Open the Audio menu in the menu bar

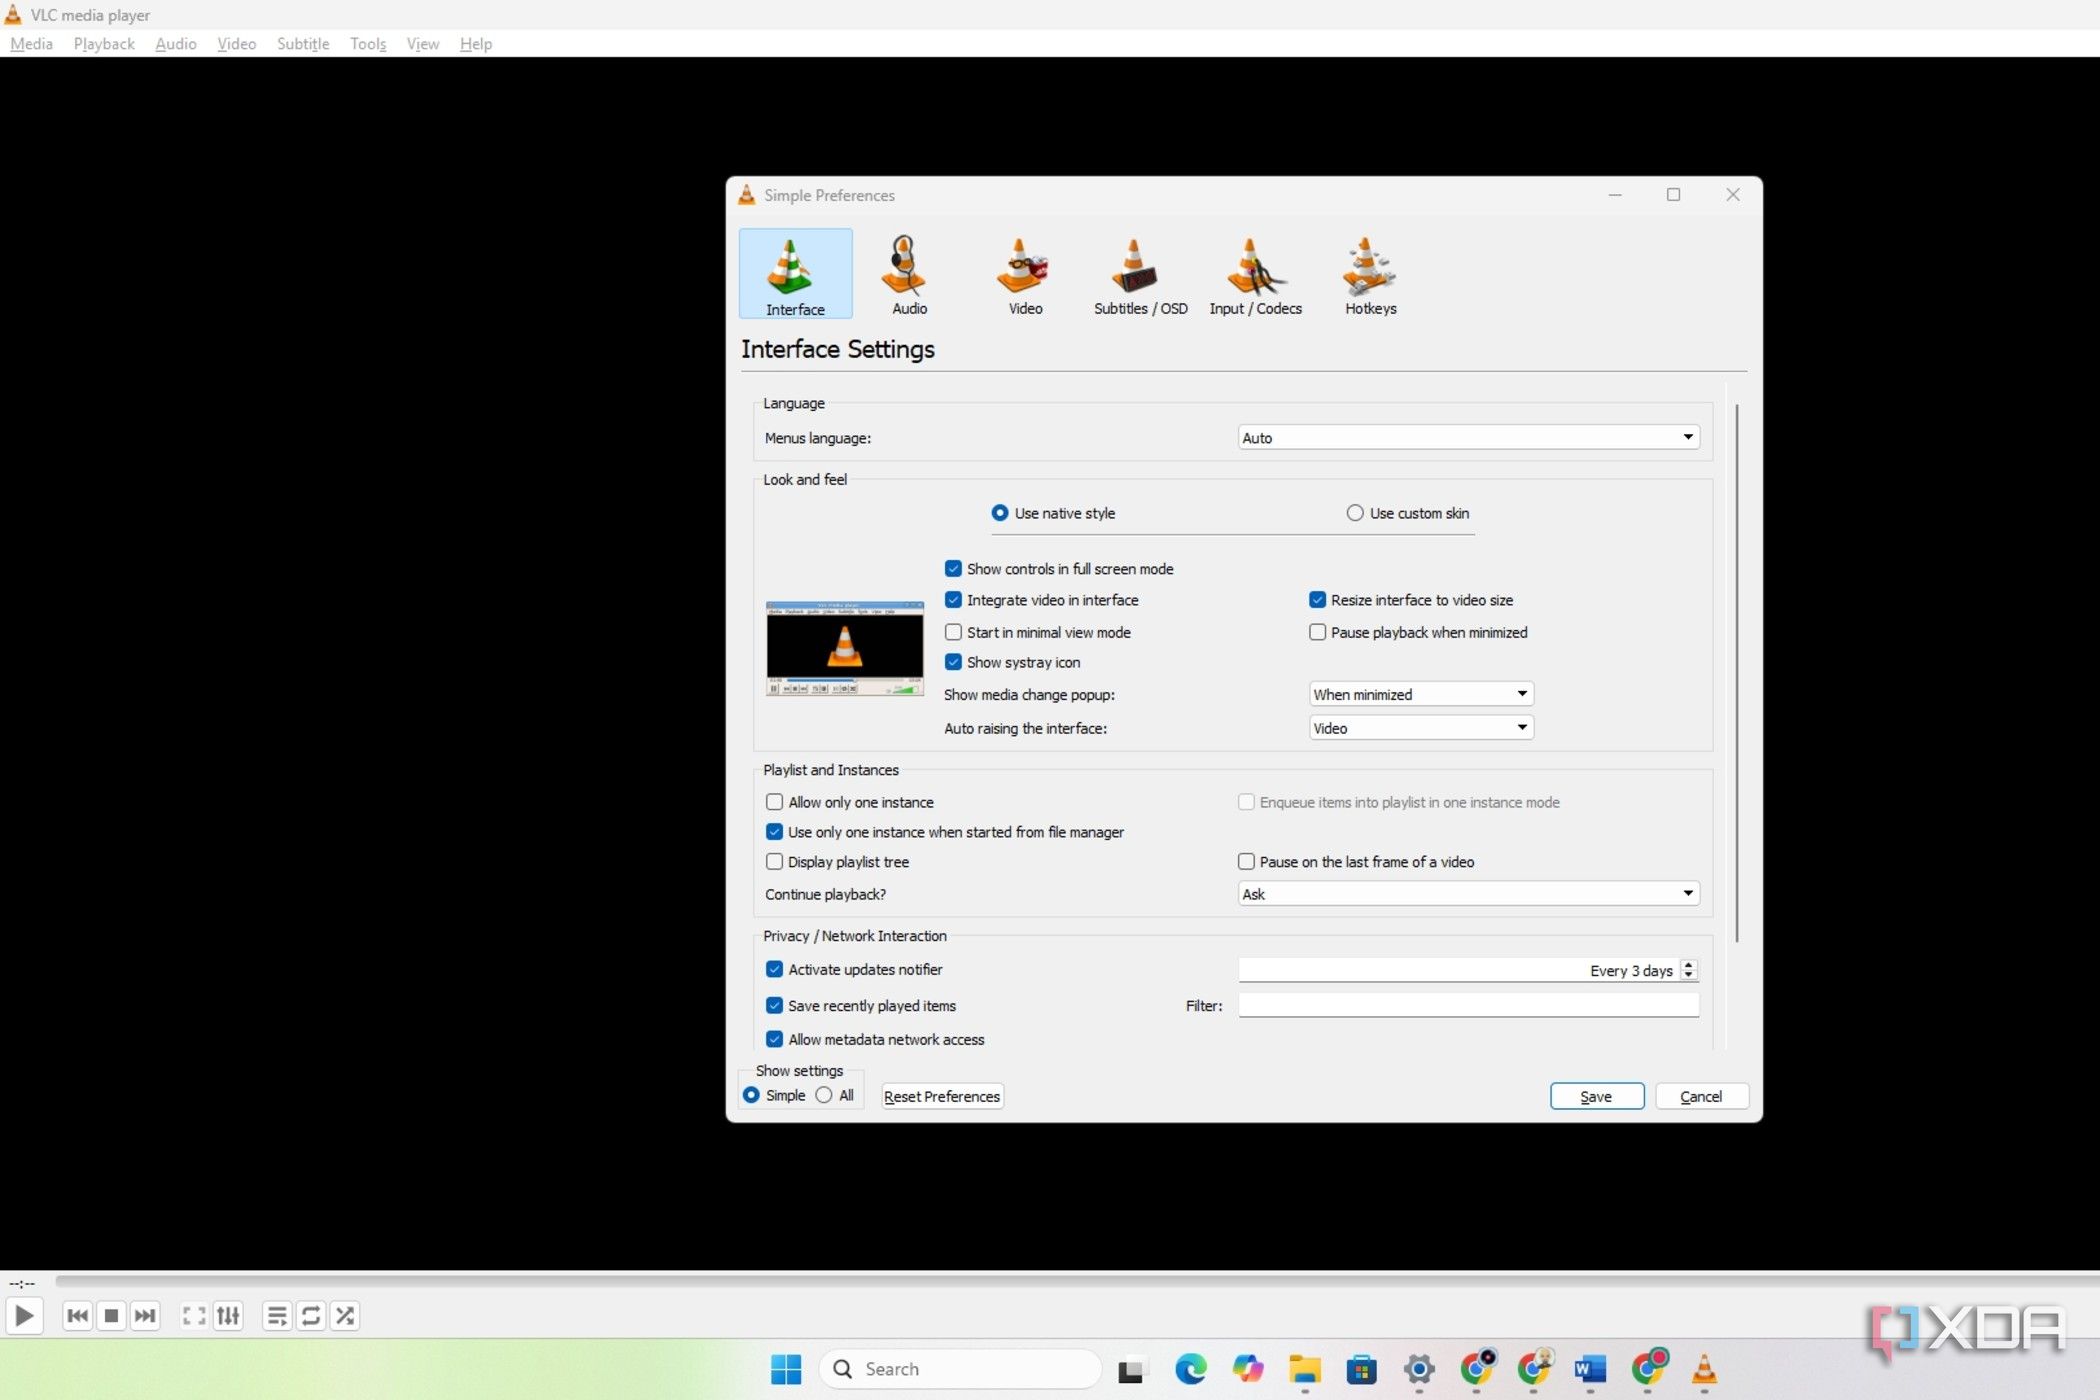[176, 44]
